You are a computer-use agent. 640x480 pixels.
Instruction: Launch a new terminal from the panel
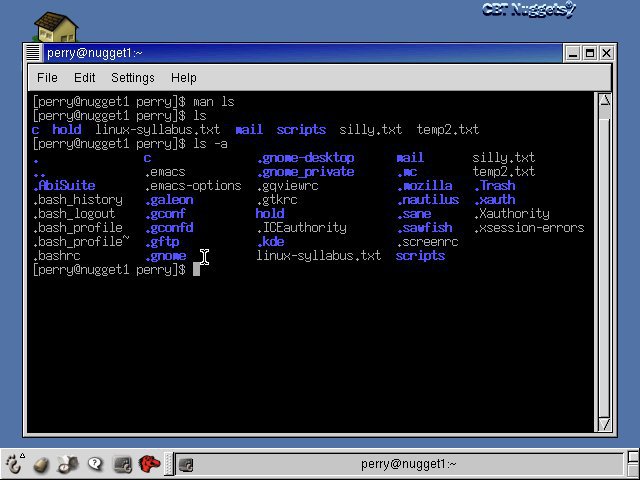(x=122, y=464)
